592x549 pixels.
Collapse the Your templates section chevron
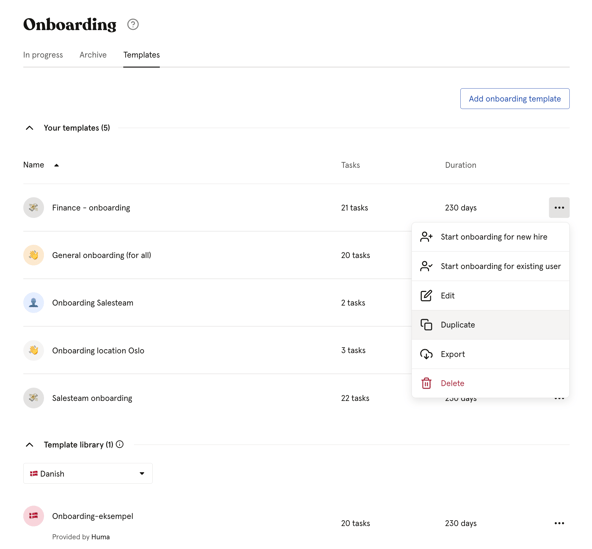[29, 128]
